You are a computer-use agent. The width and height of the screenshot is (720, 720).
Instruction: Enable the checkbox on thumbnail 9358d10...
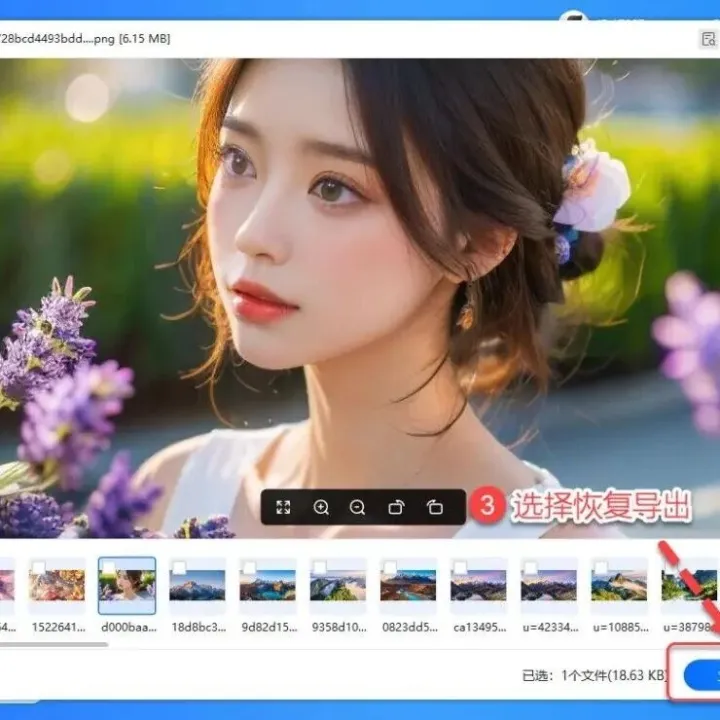[320, 568]
